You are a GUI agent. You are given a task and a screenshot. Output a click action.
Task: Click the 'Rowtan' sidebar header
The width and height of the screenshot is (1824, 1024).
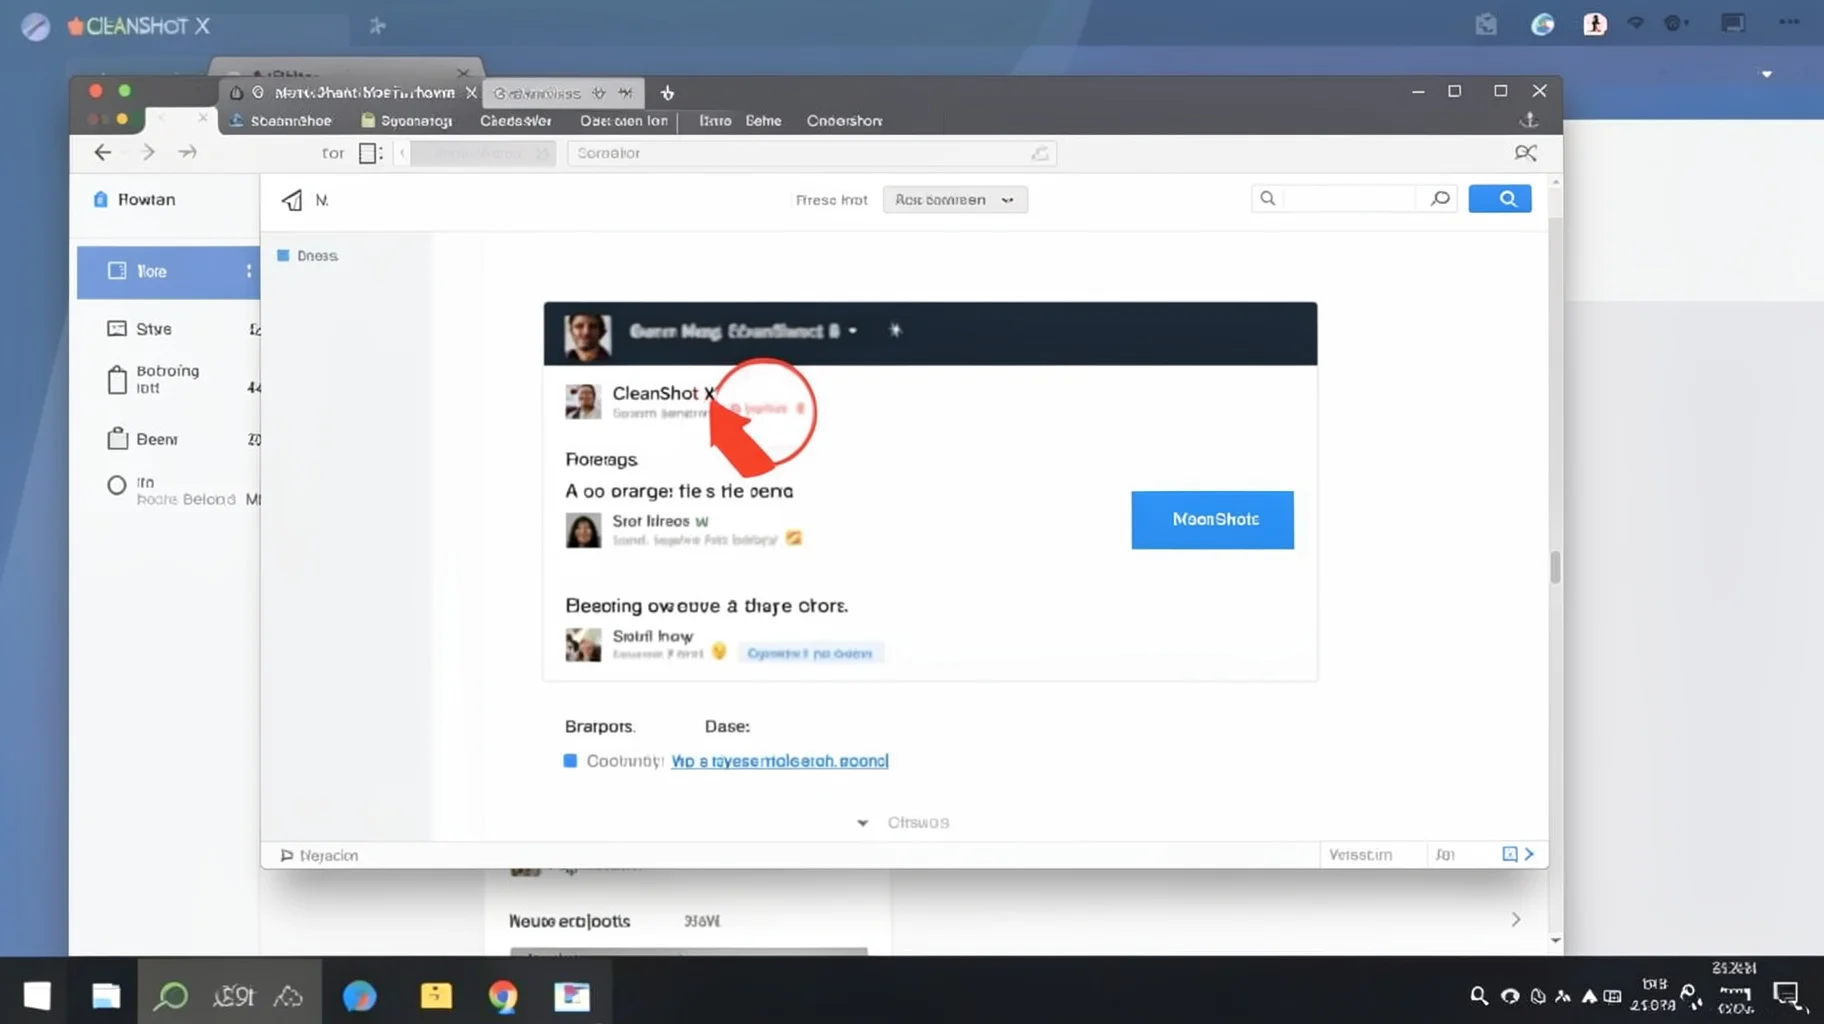click(x=135, y=200)
